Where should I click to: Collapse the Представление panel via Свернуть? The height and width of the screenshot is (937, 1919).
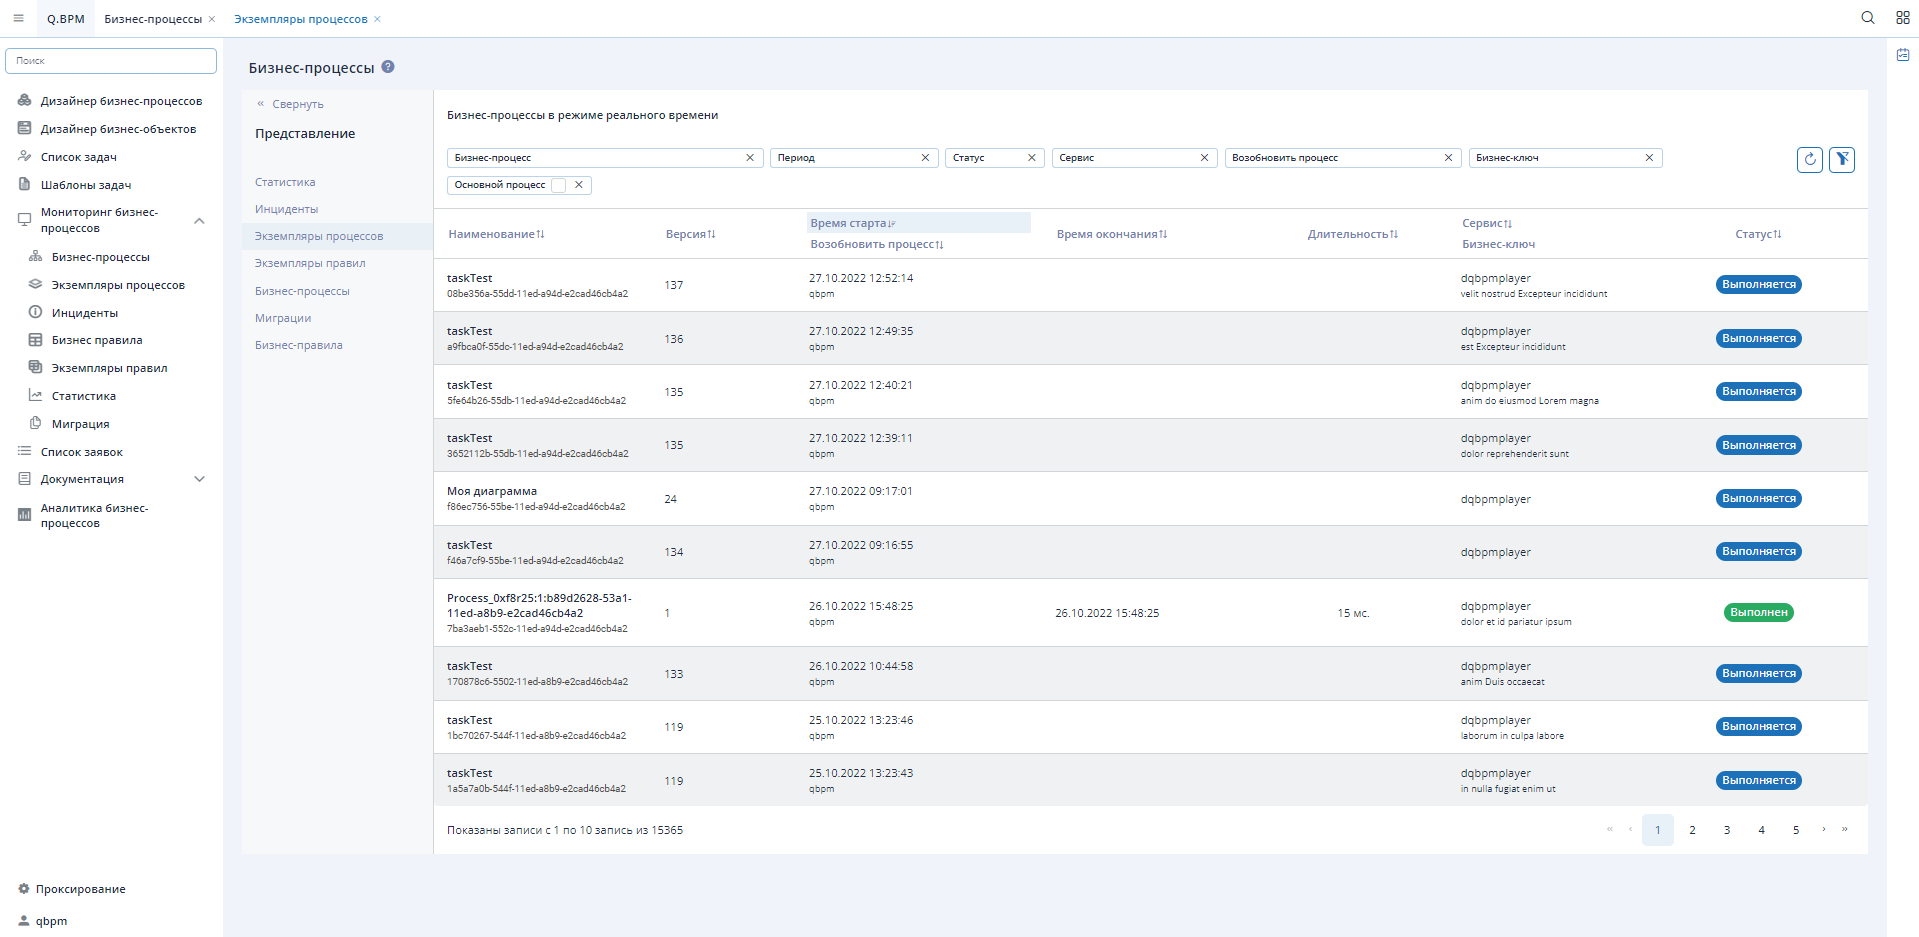290,104
